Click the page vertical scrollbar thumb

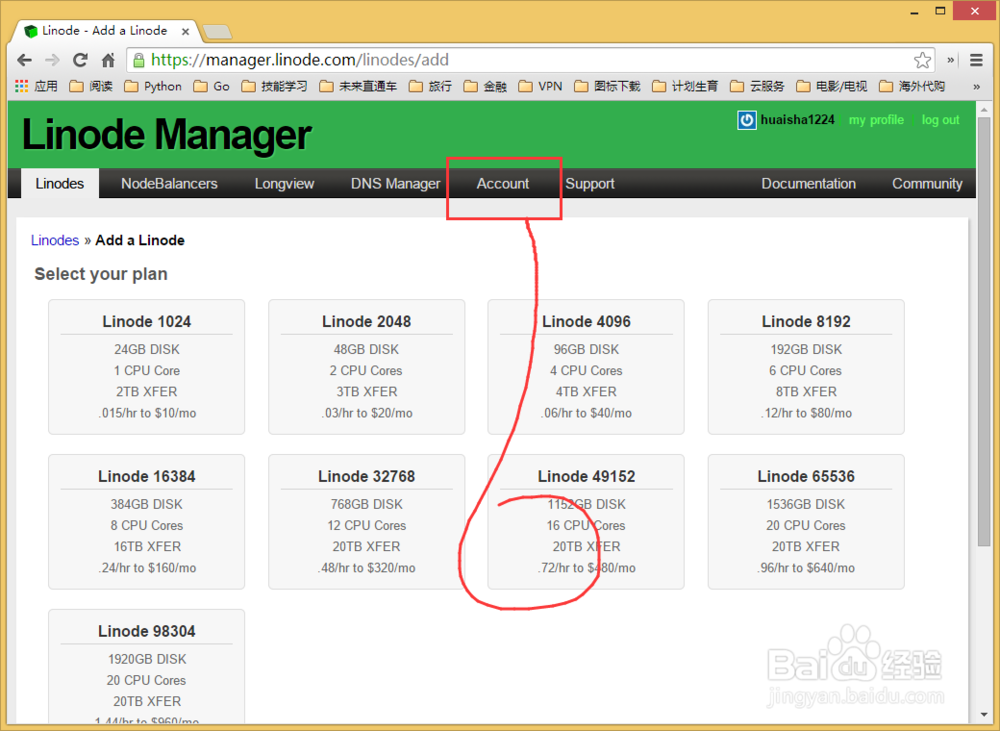click(984, 330)
